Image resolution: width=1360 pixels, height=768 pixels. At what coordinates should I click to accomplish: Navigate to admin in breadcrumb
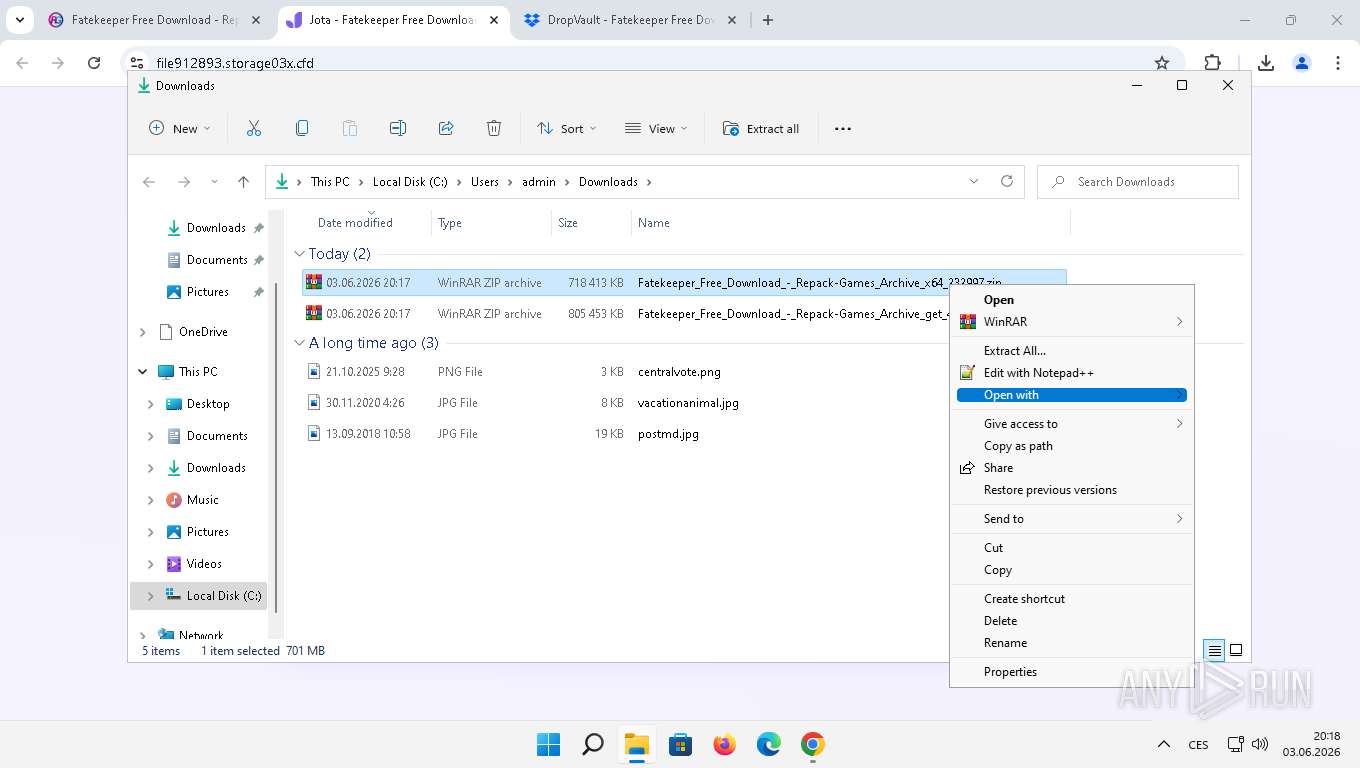[539, 182]
